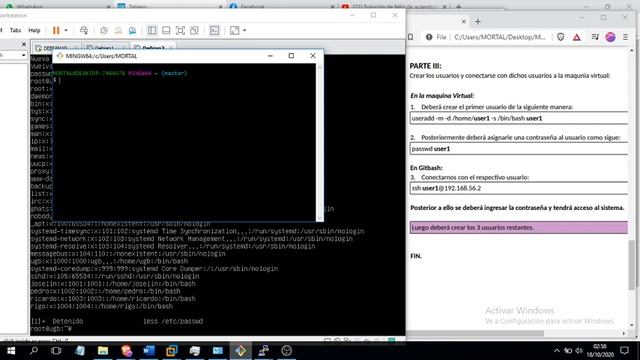Click the 'ssh user1@192.168.56.2' command box
The height and width of the screenshot is (360, 640).
coord(519,188)
